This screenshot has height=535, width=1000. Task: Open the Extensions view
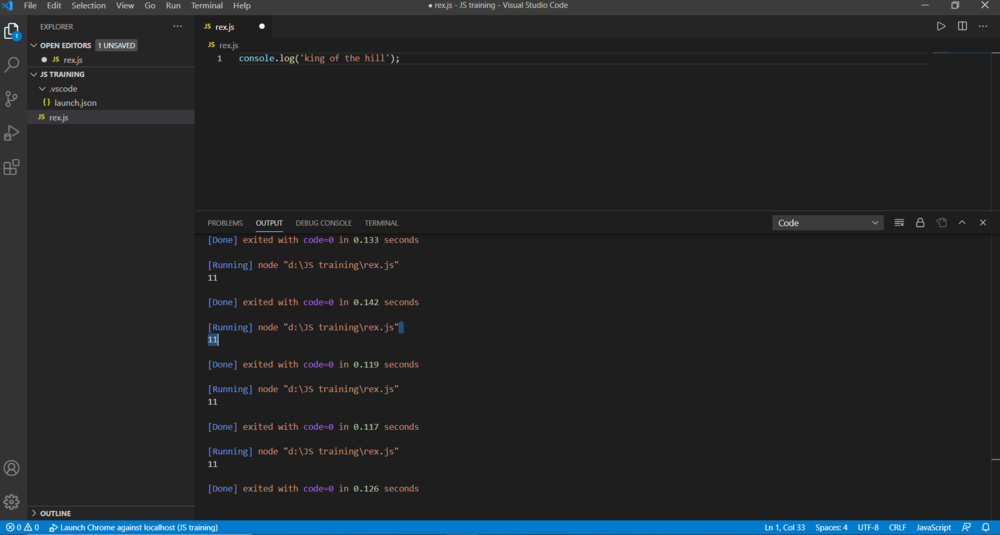tap(12, 167)
